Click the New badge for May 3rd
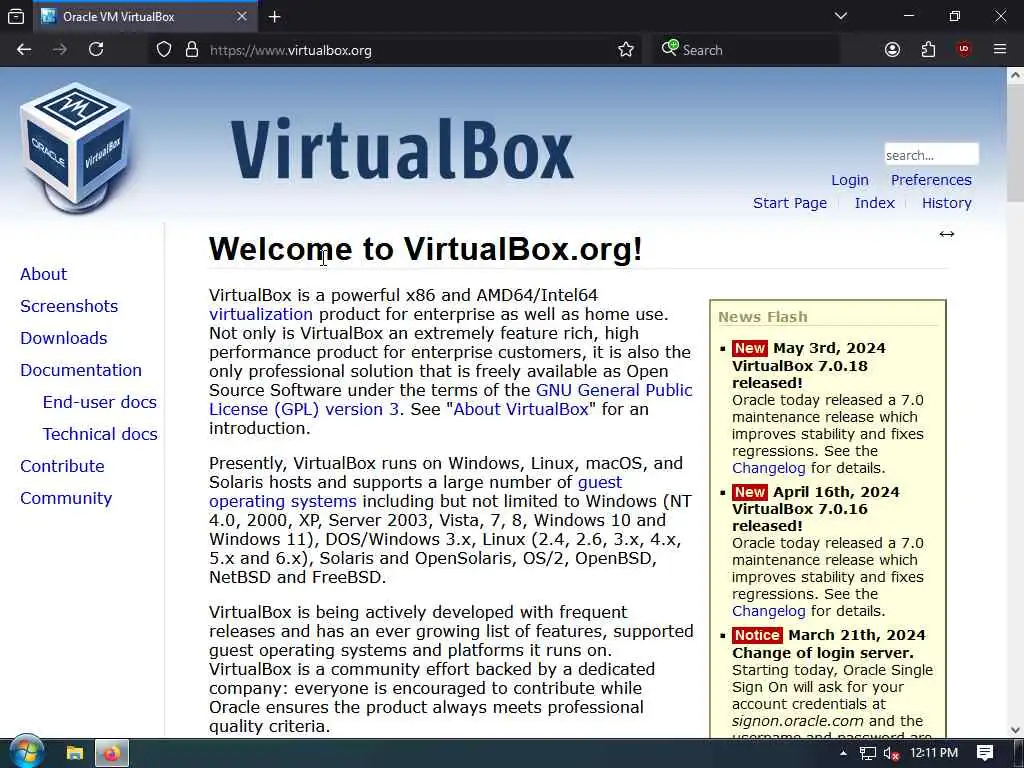This screenshot has width=1024, height=768. pyautogui.click(x=749, y=348)
